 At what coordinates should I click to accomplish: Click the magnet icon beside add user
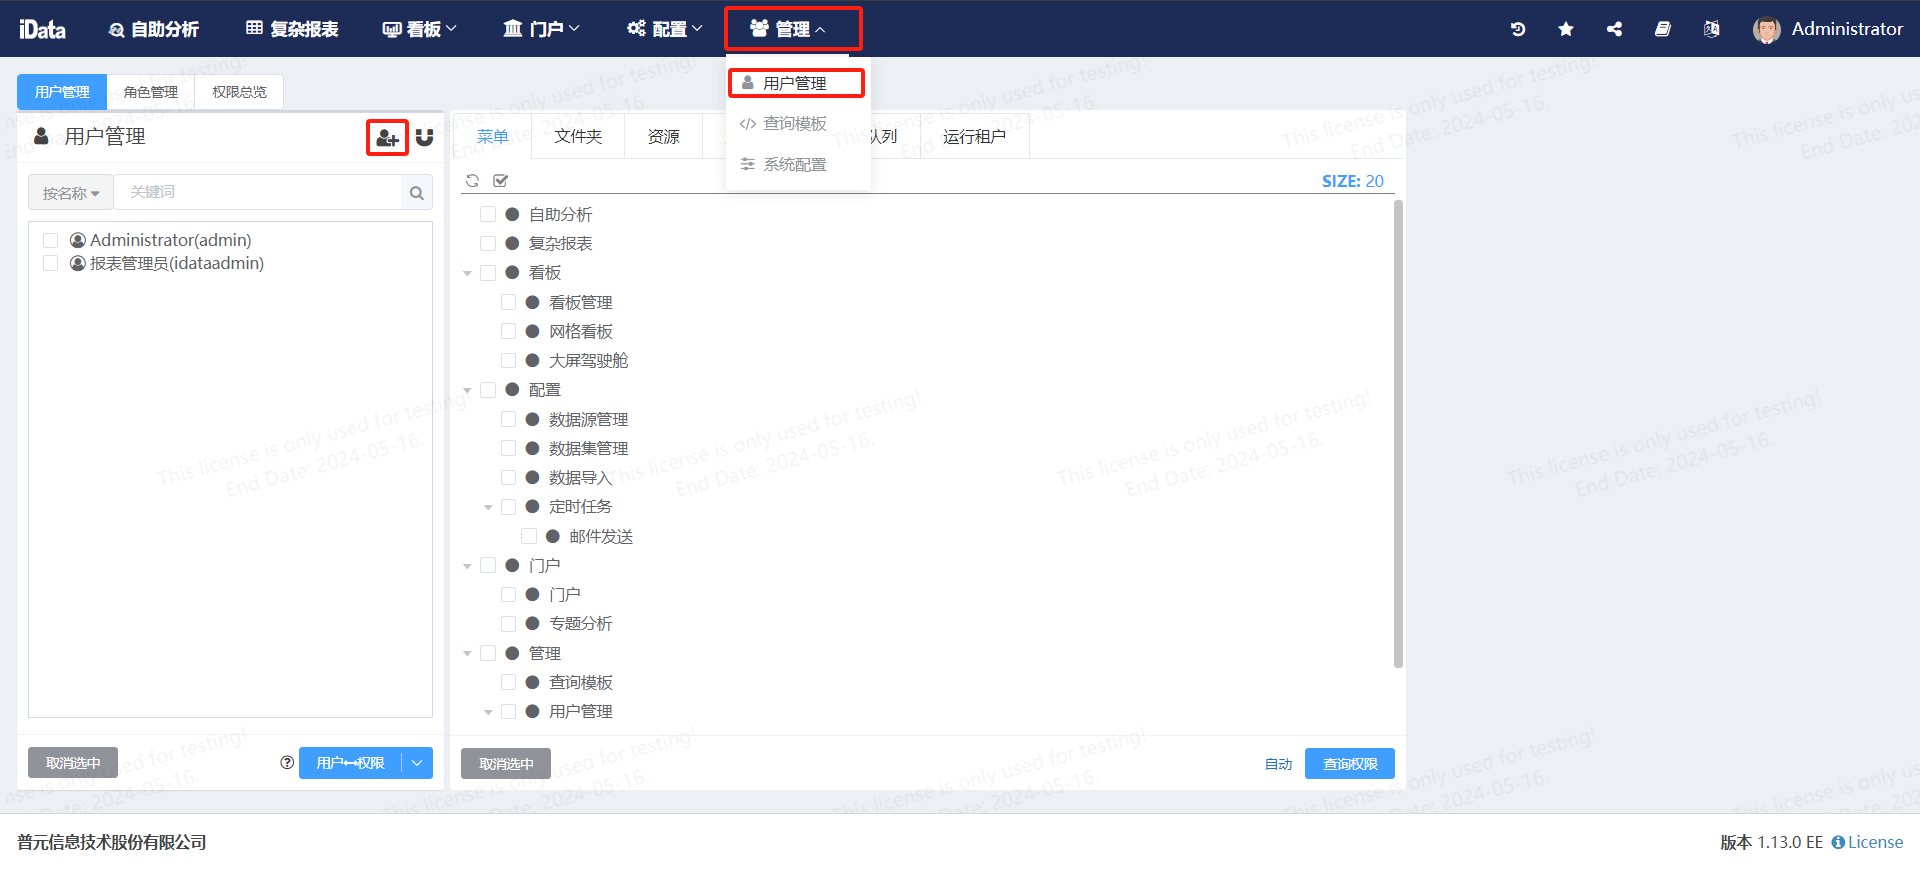[x=425, y=138]
